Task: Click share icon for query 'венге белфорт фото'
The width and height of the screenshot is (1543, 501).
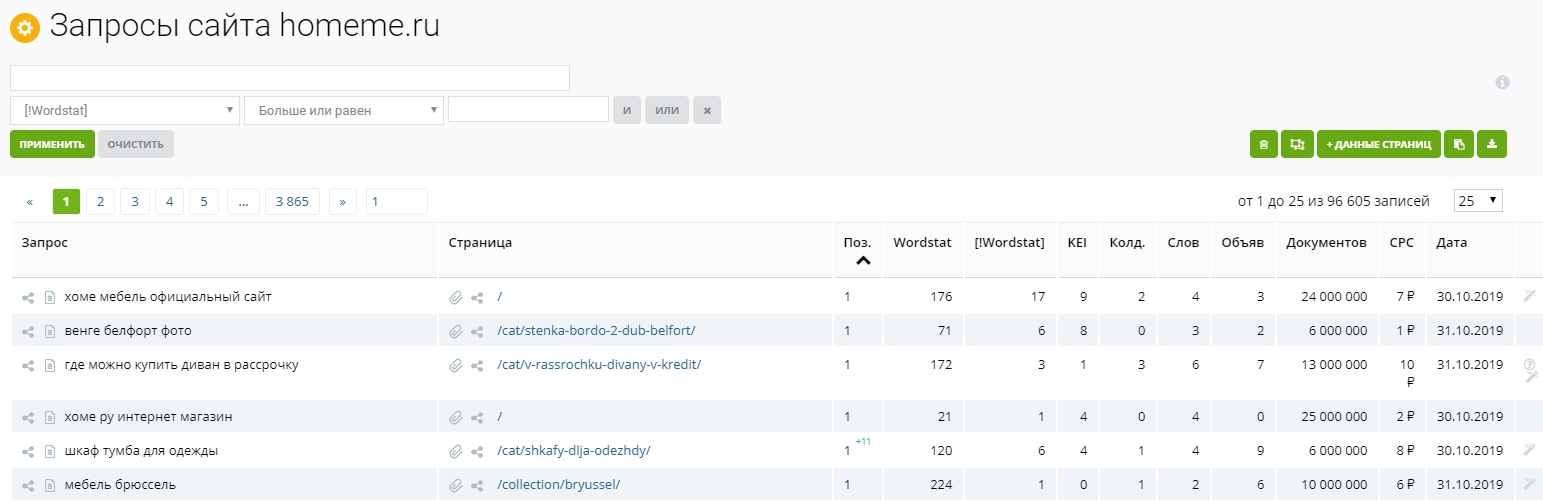Action: click(29, 331)
